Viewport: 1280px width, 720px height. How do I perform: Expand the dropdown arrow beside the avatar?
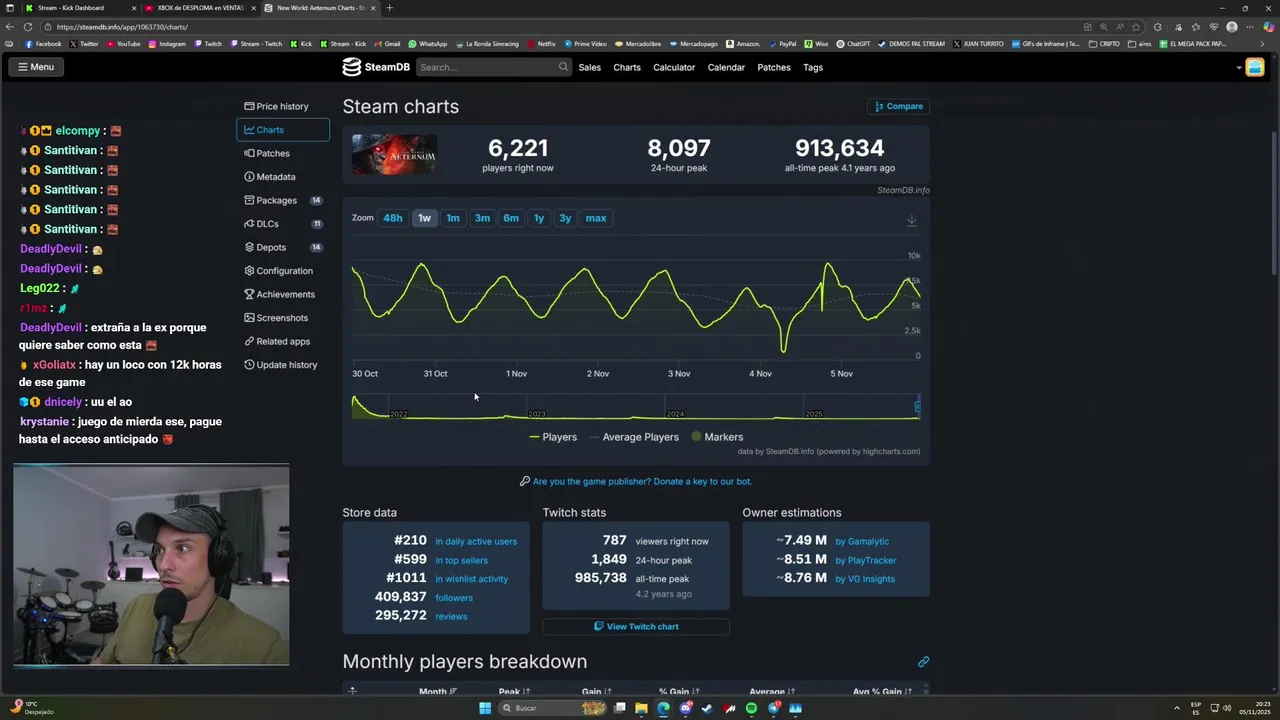click(1238, 68)
